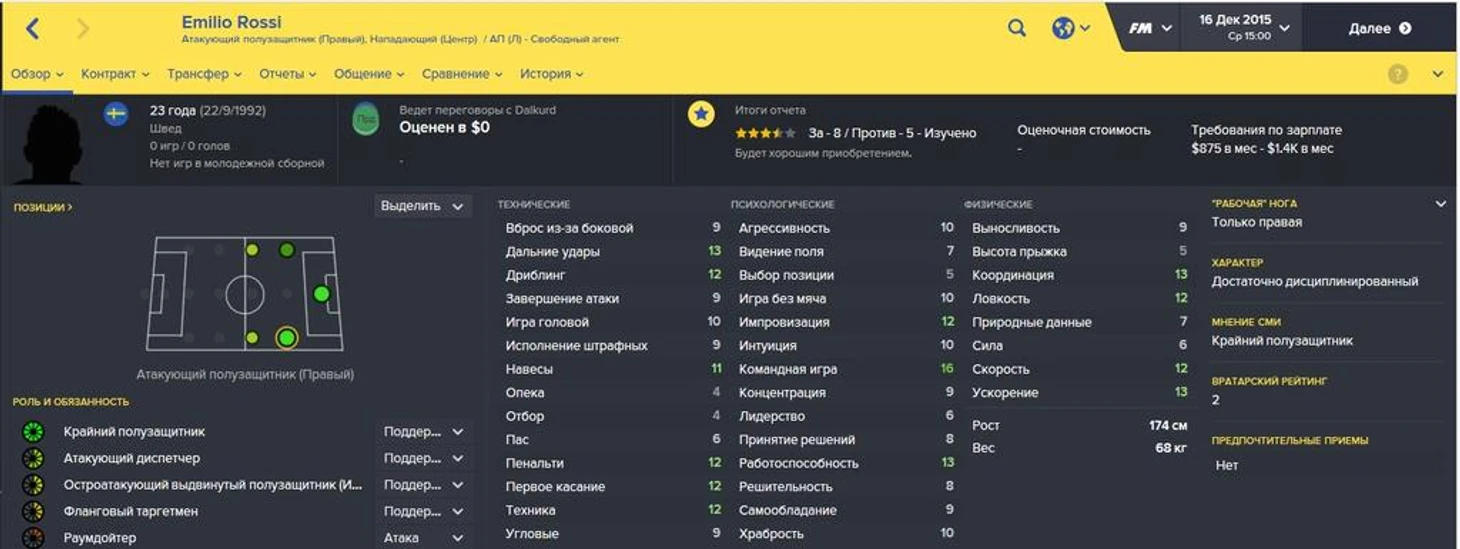Select the highlighted right attacking midfielder position

(287, 338)
